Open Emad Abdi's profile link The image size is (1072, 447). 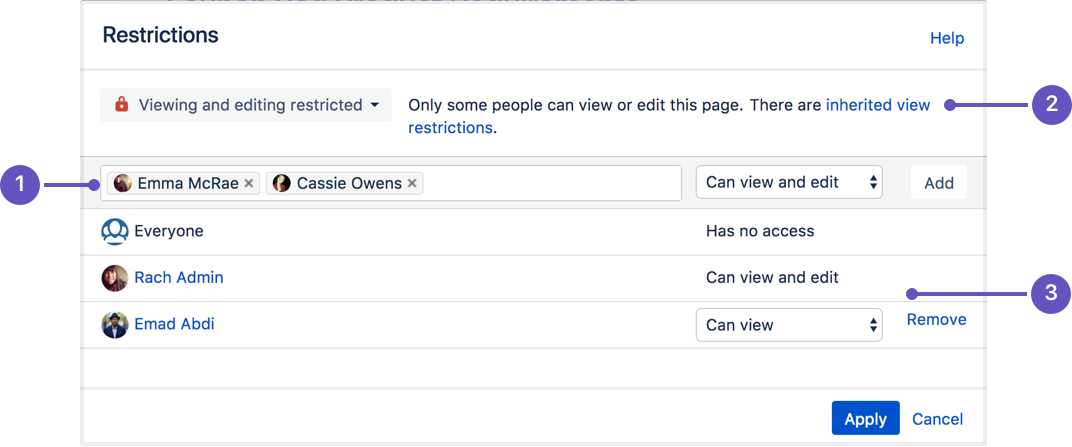click(174, 324)
